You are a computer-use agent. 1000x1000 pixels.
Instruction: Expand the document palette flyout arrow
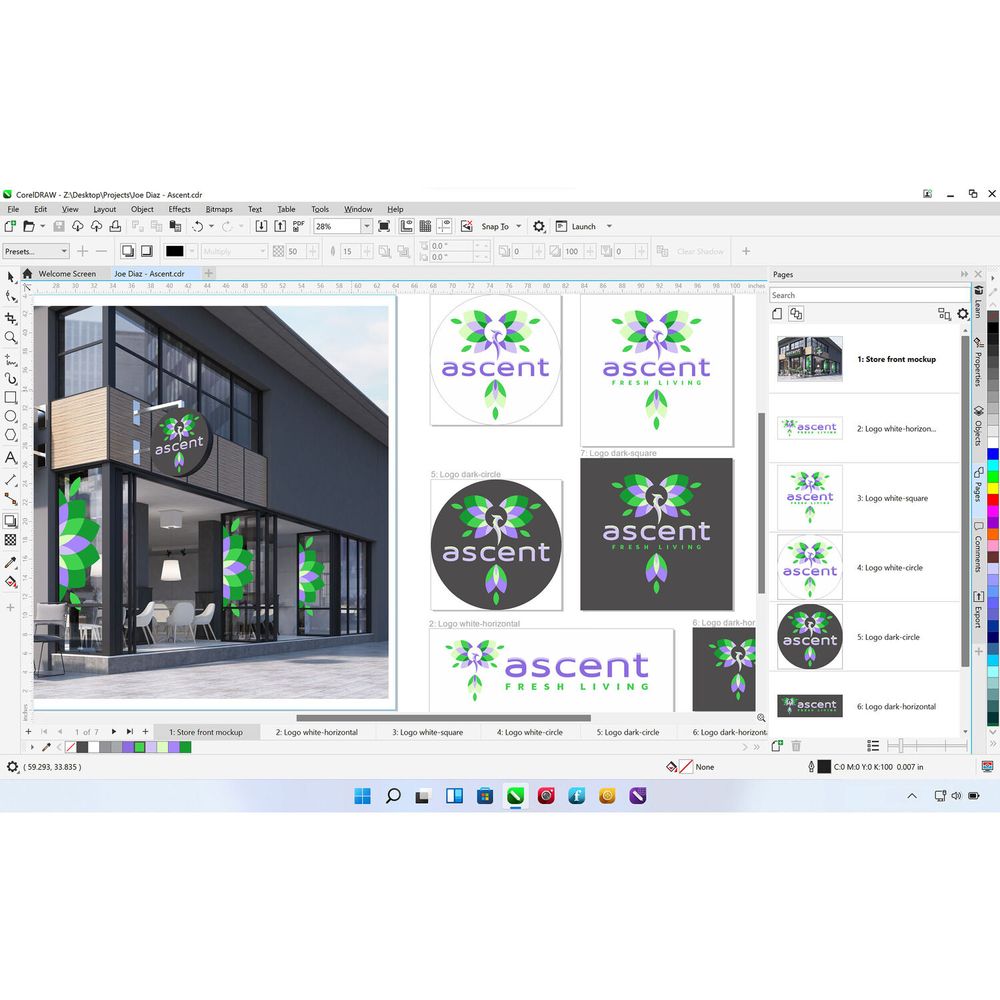click(32, 747)
